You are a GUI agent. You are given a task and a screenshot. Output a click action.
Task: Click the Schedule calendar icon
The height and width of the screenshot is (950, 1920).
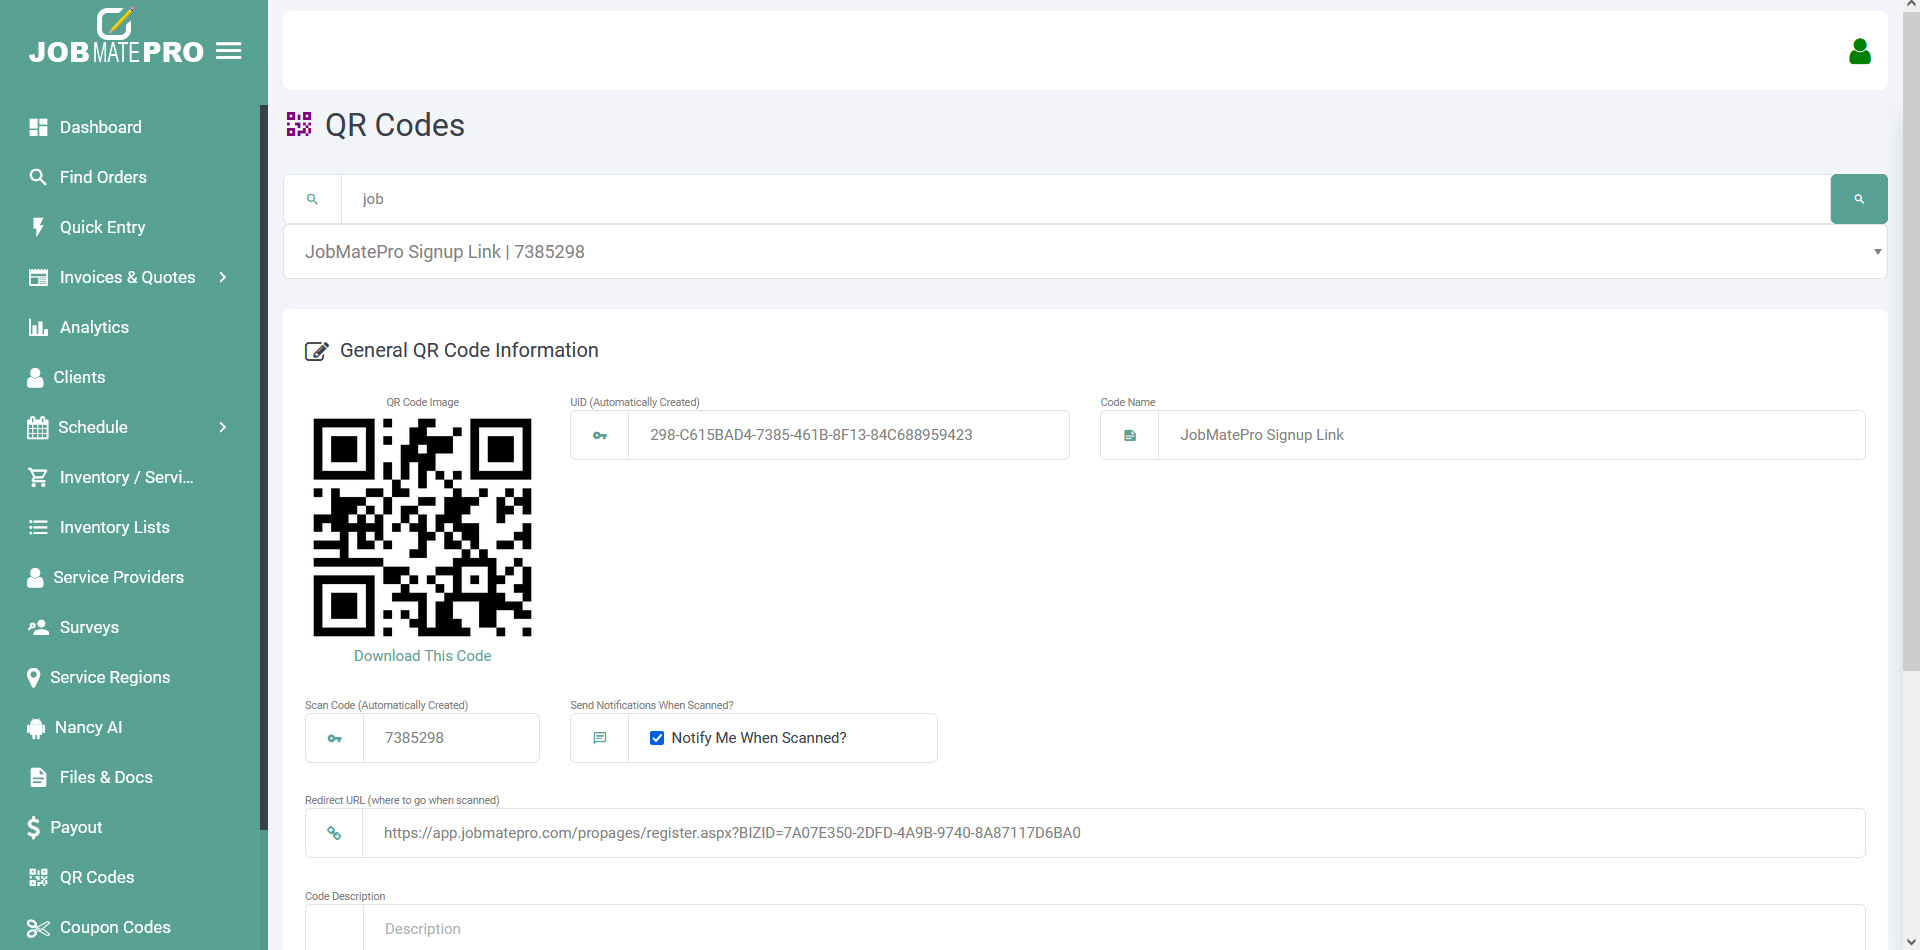pos(37,427)
